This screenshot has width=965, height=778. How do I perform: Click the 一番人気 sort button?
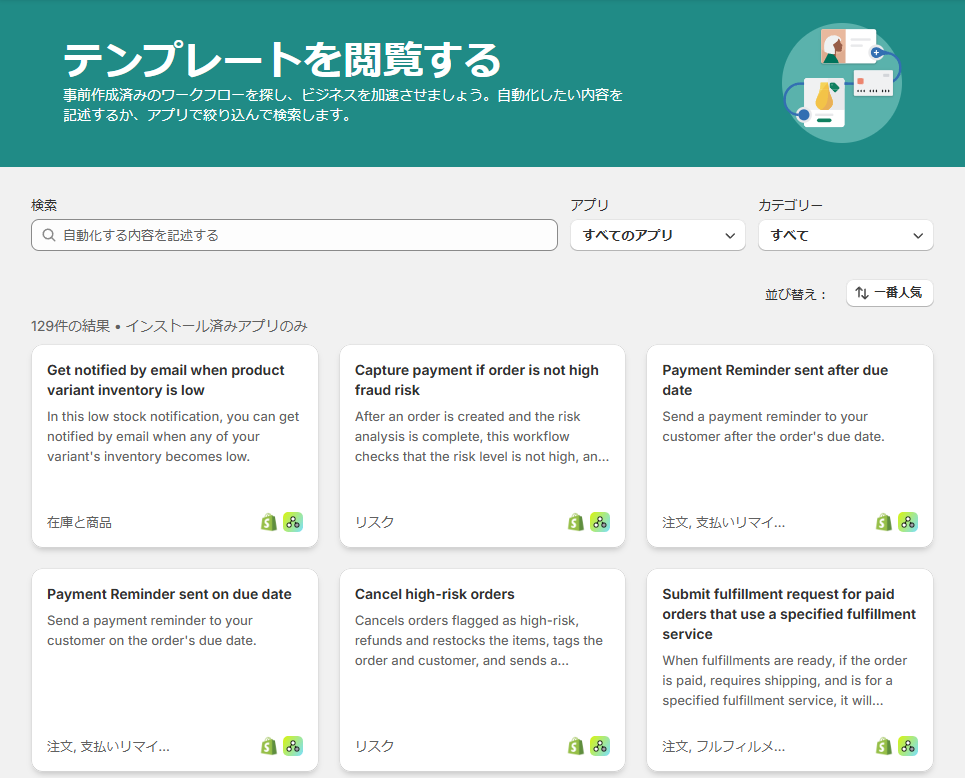point(889,293)
